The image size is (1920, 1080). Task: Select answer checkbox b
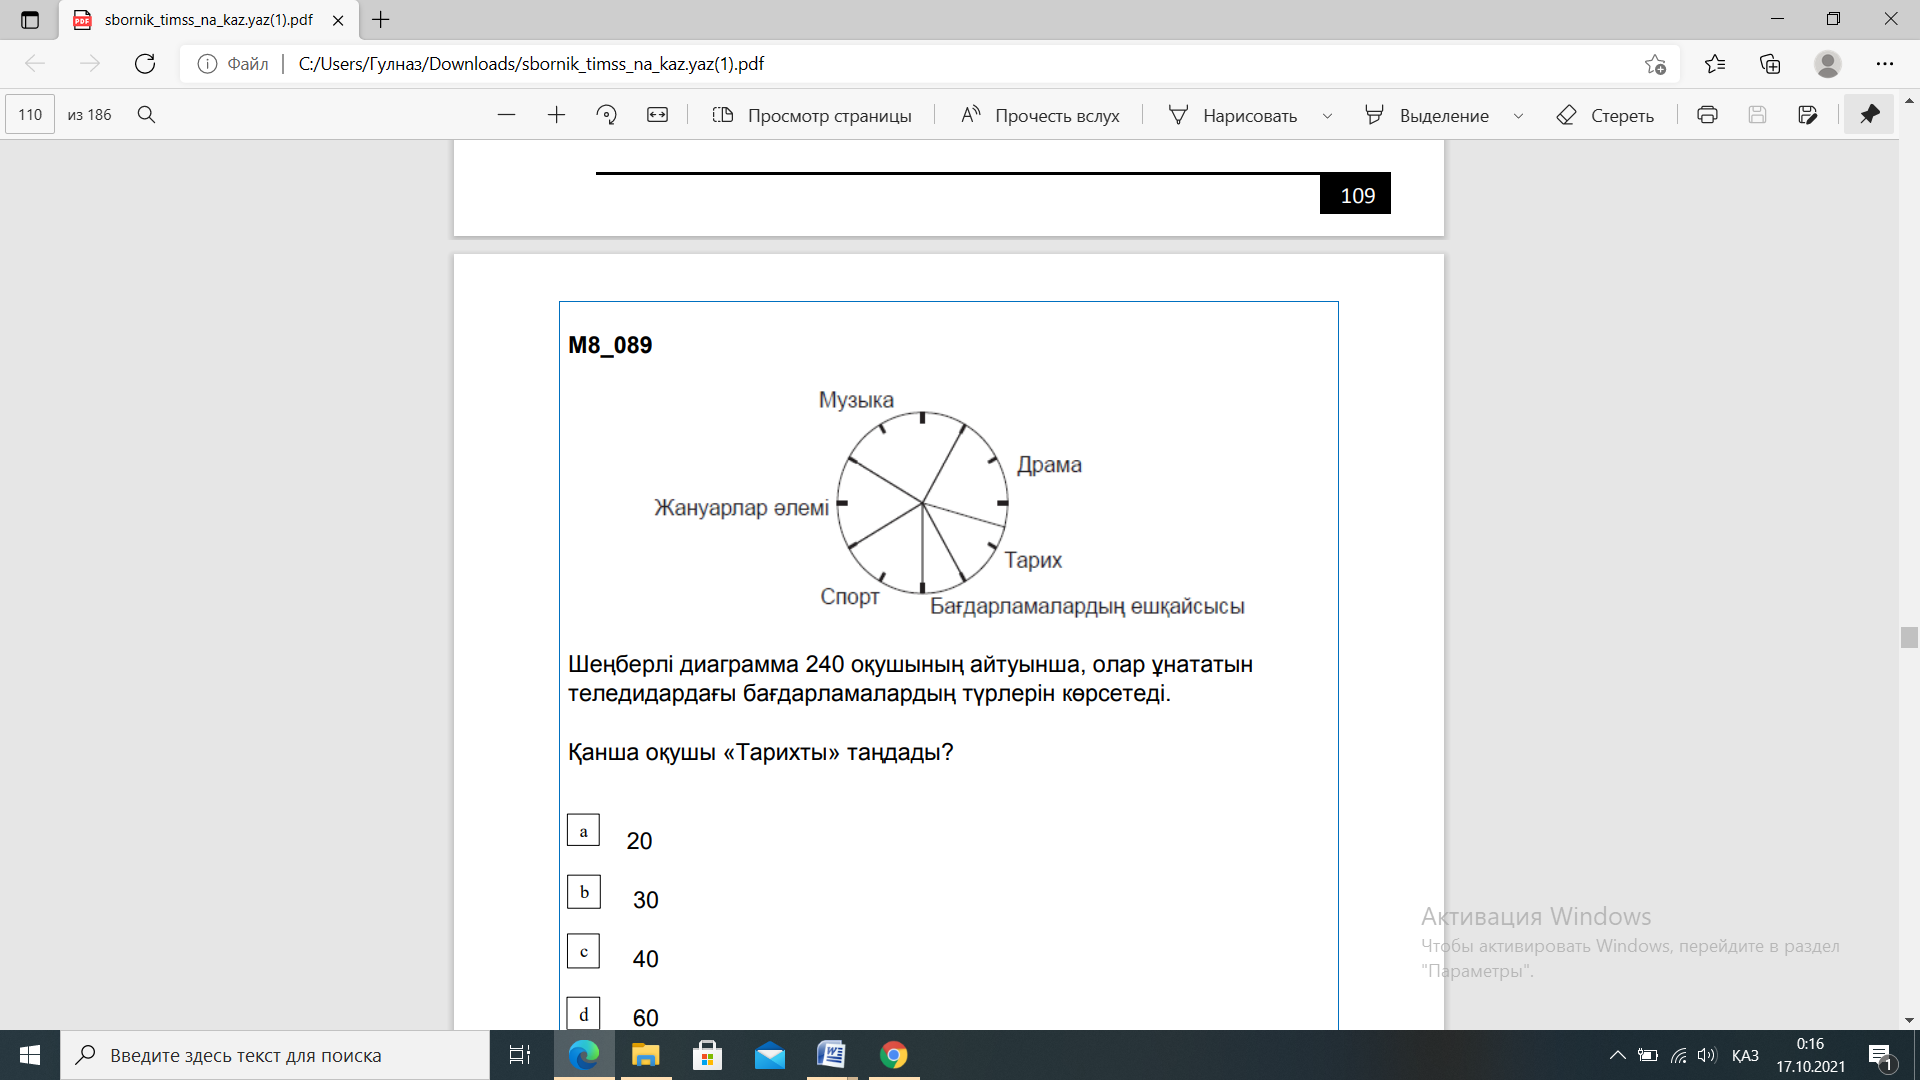[x=583, y=892]
